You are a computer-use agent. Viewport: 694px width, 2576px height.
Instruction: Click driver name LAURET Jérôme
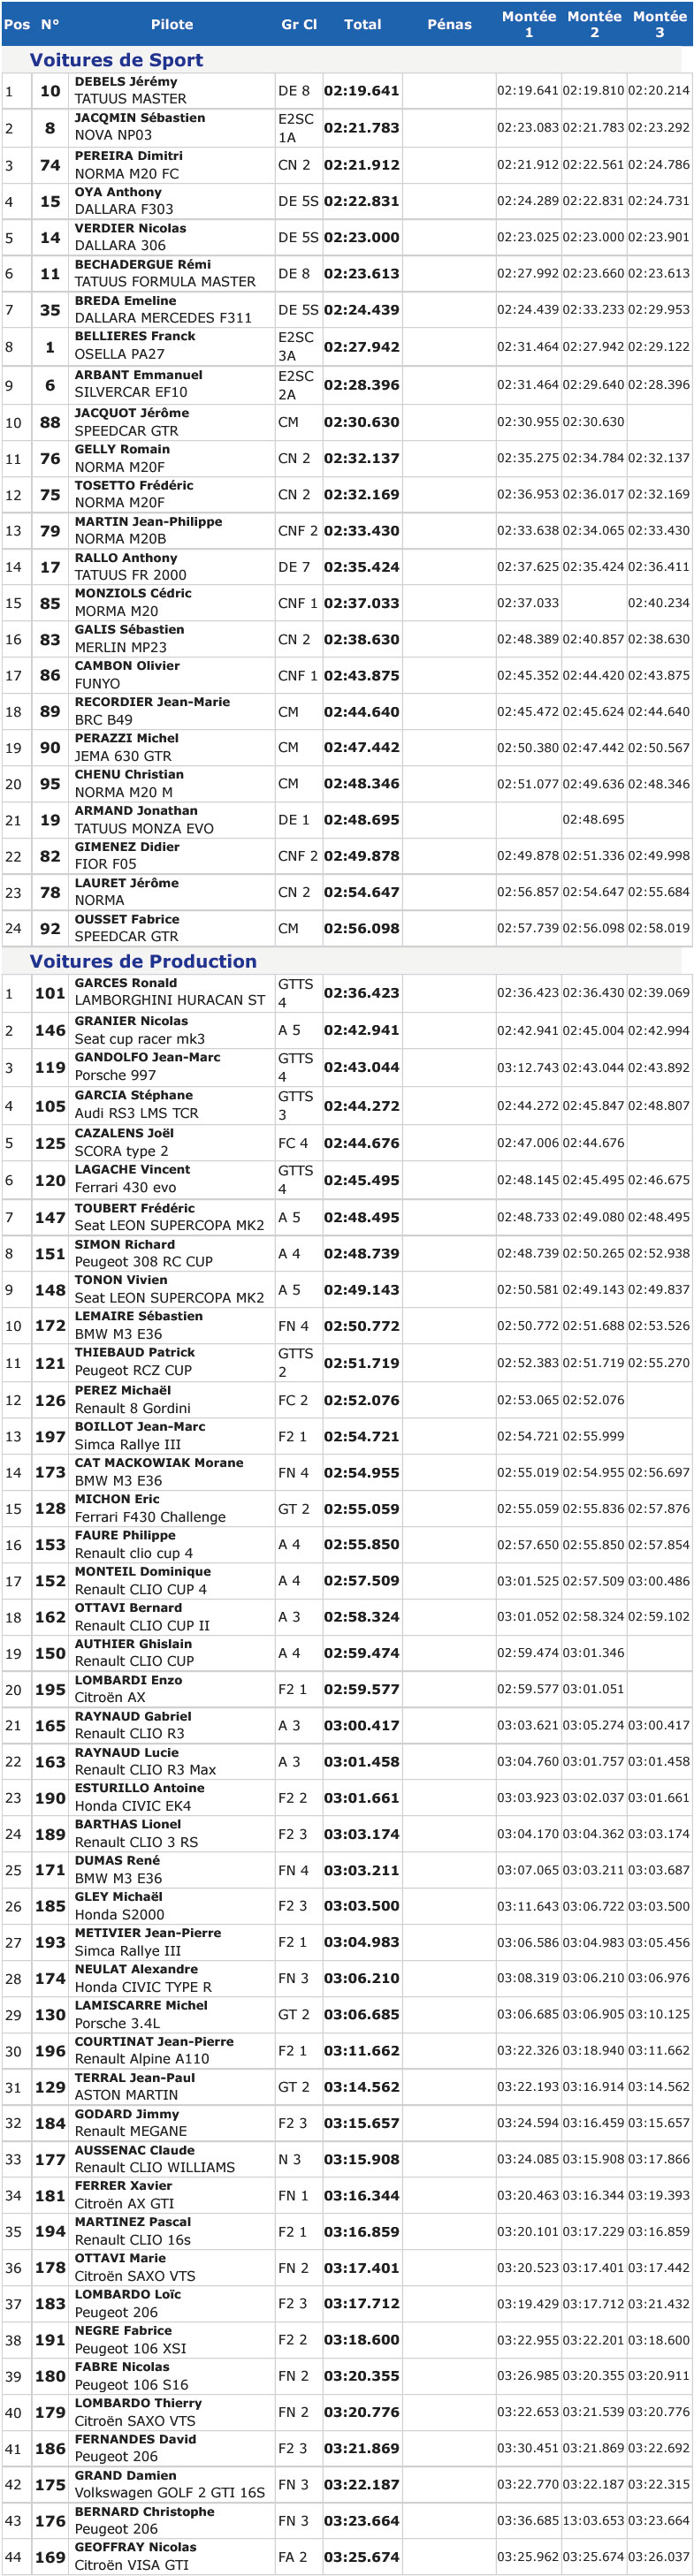pos(127,883)
